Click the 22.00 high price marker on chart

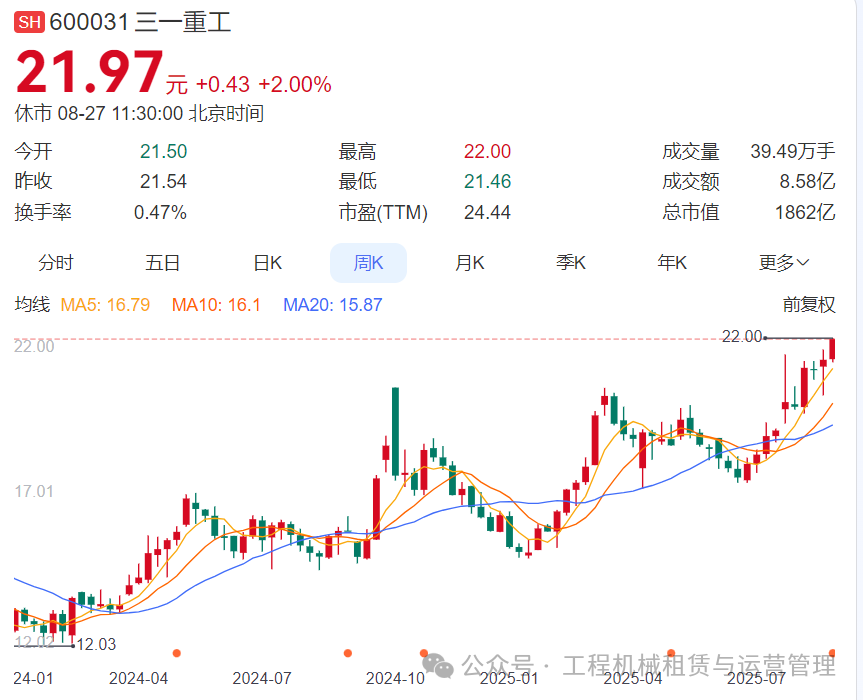741,336
